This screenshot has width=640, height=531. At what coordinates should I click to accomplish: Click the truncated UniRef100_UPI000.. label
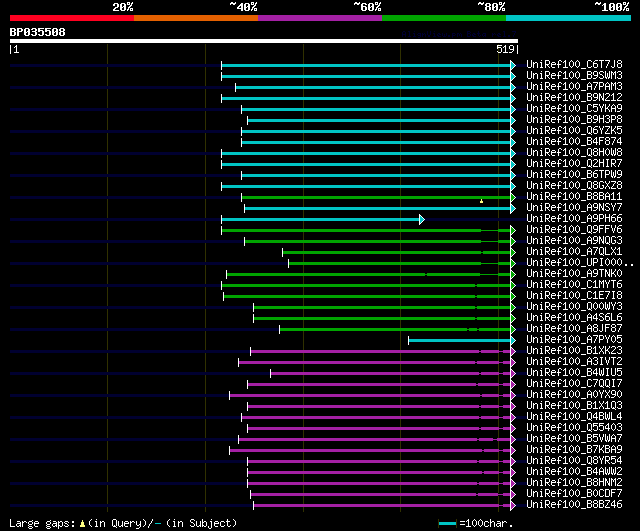pyautogui.click(x=580, y=263)
